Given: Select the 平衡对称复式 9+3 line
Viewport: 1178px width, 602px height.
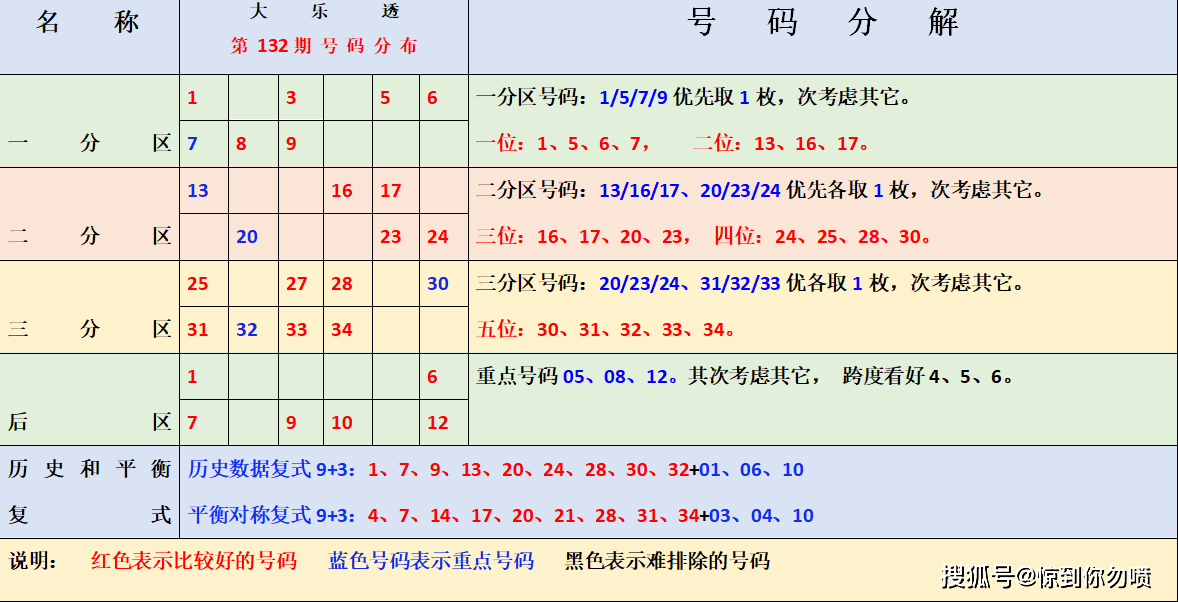Looking at the screenshot, I should pos(501,516).
